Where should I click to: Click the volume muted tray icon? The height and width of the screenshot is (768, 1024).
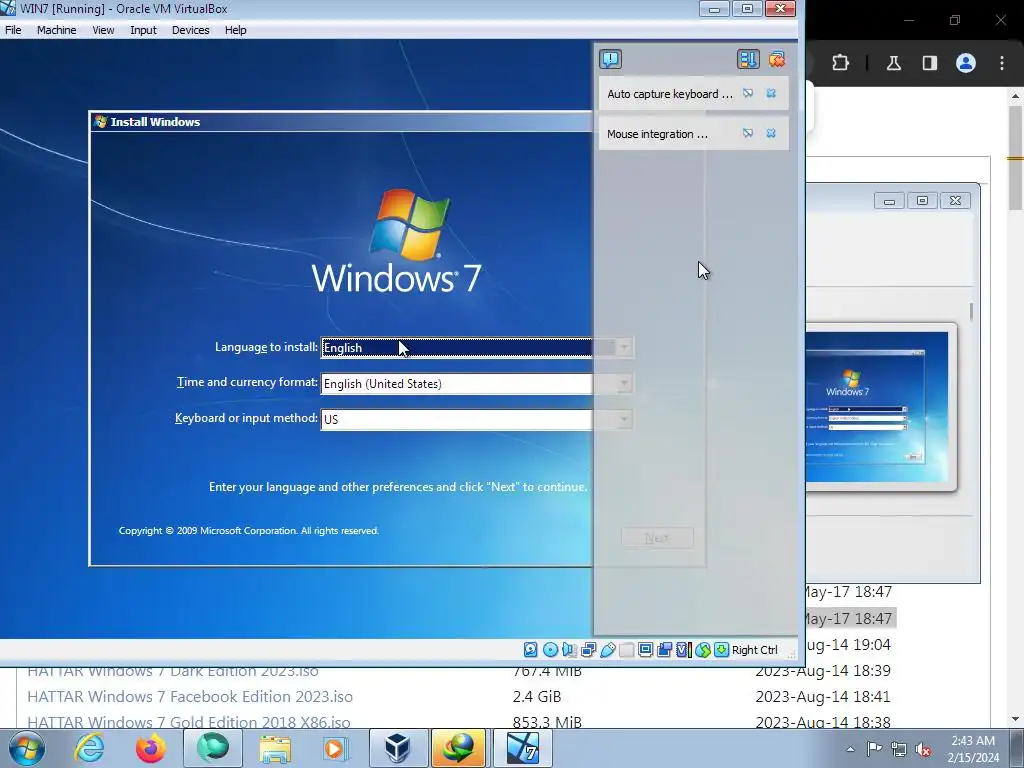923,750
